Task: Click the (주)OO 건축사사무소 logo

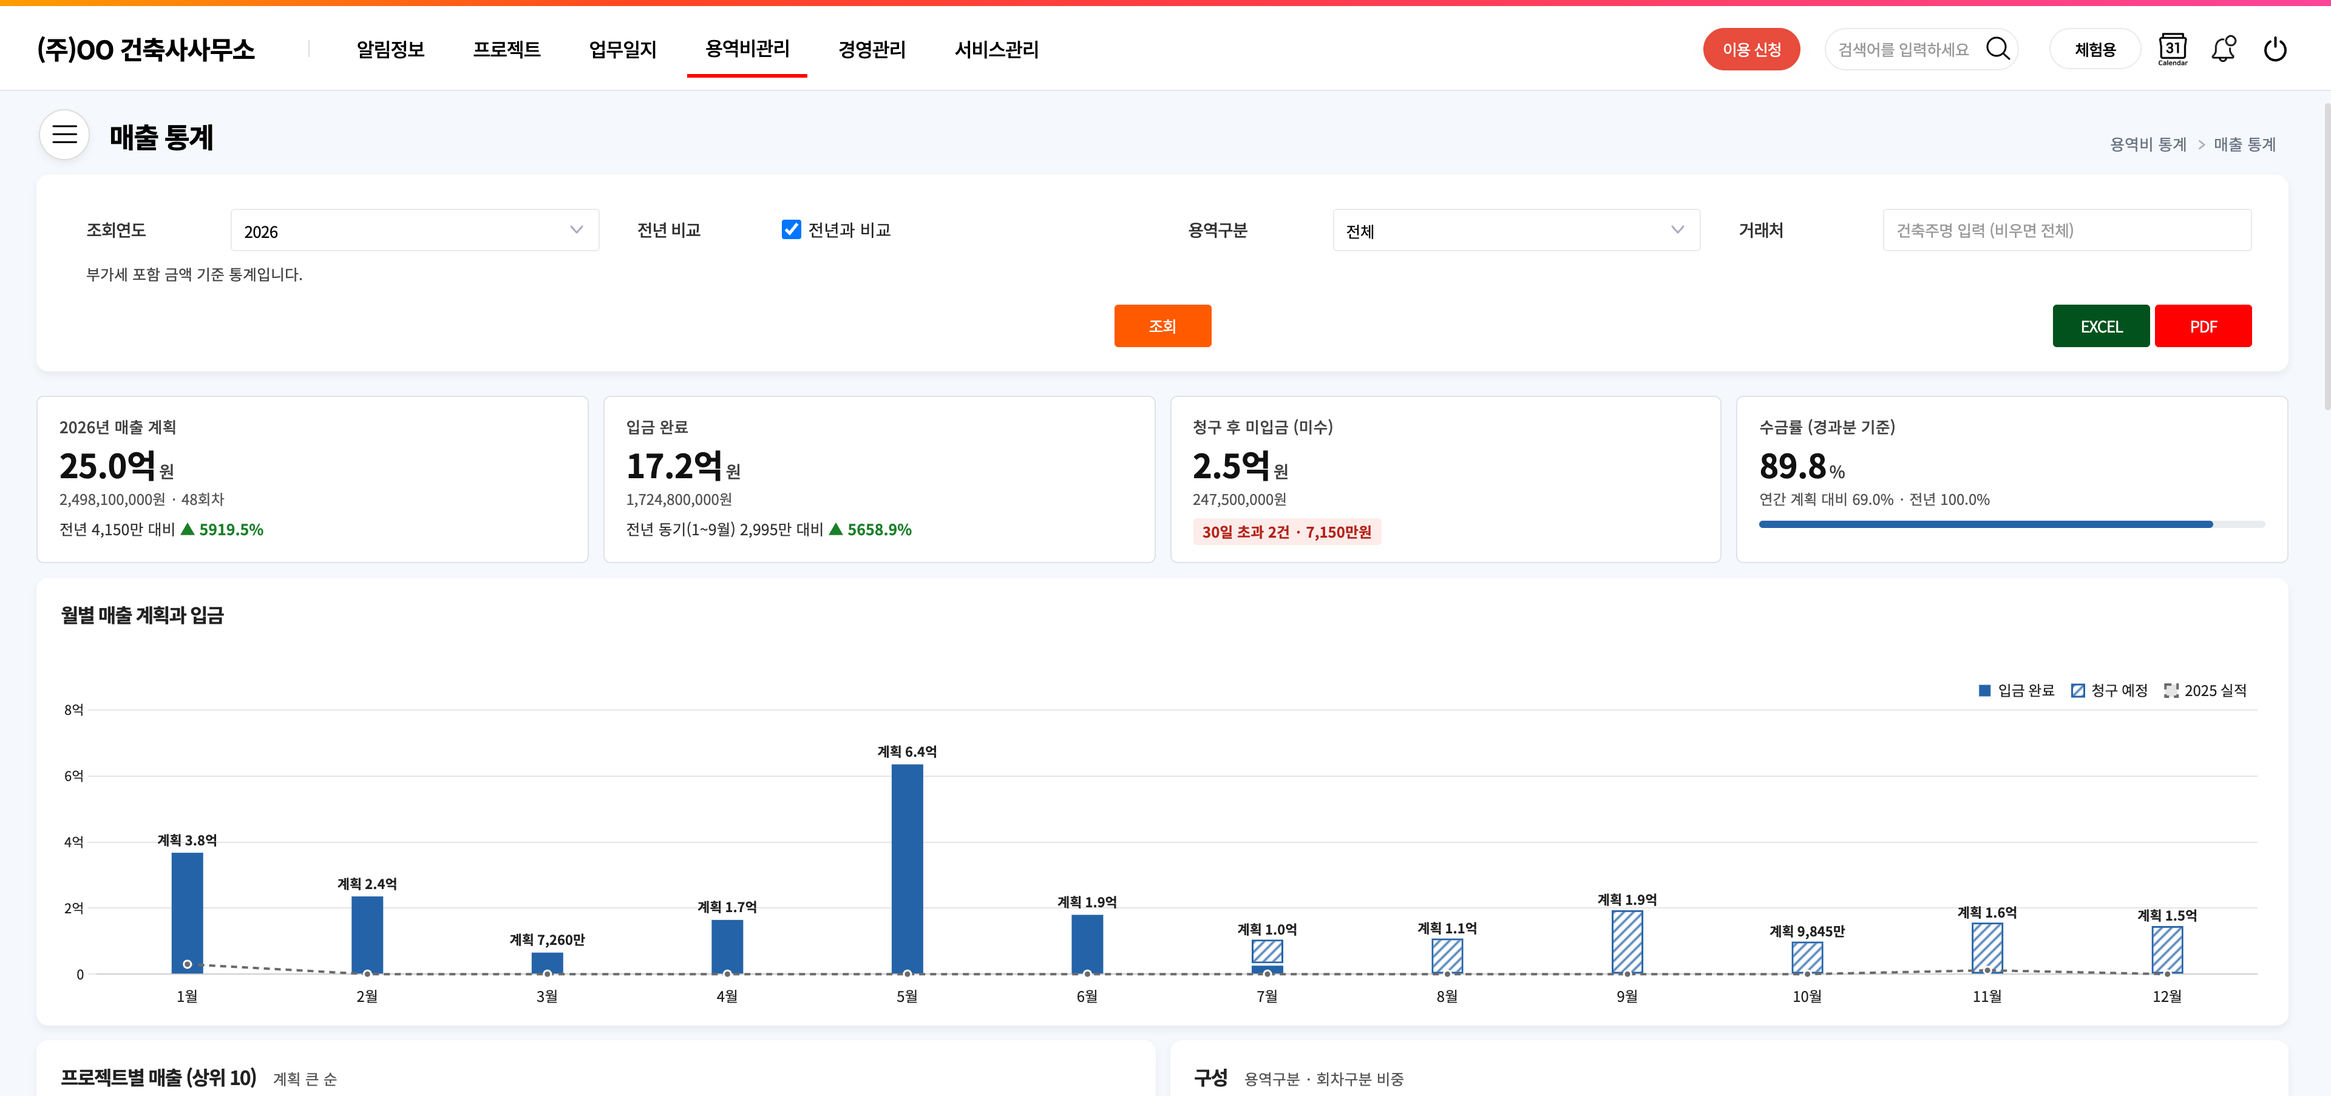Action: tap(146, 49)
